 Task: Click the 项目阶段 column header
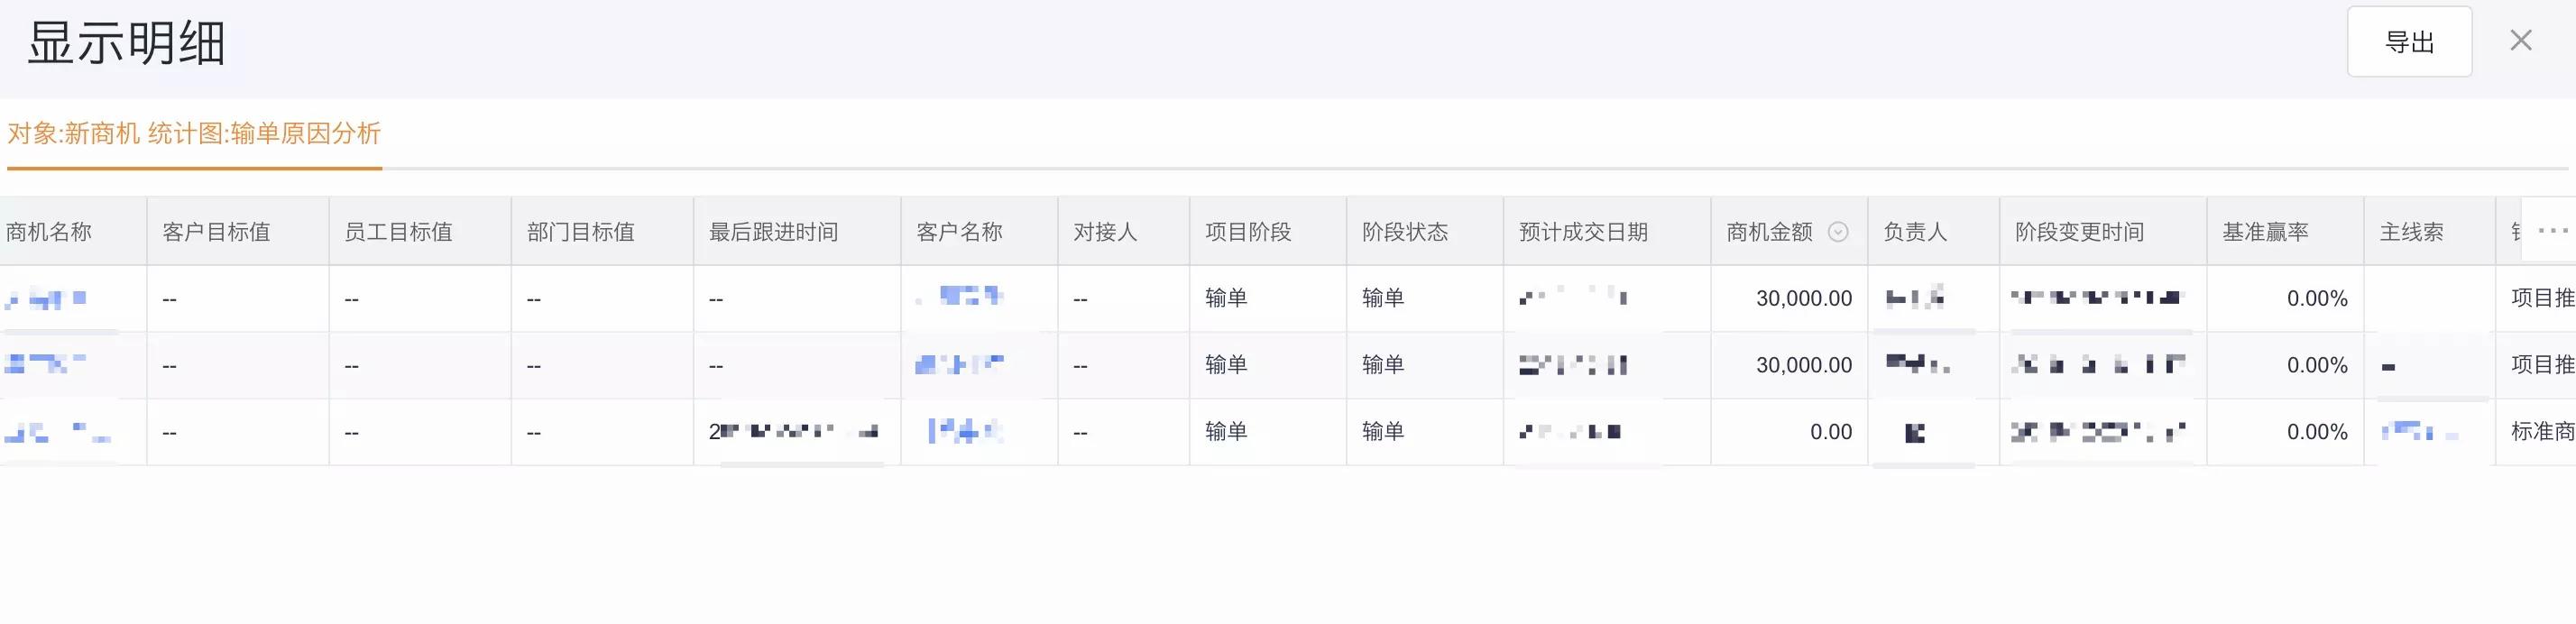click(x=1248, y=232)
